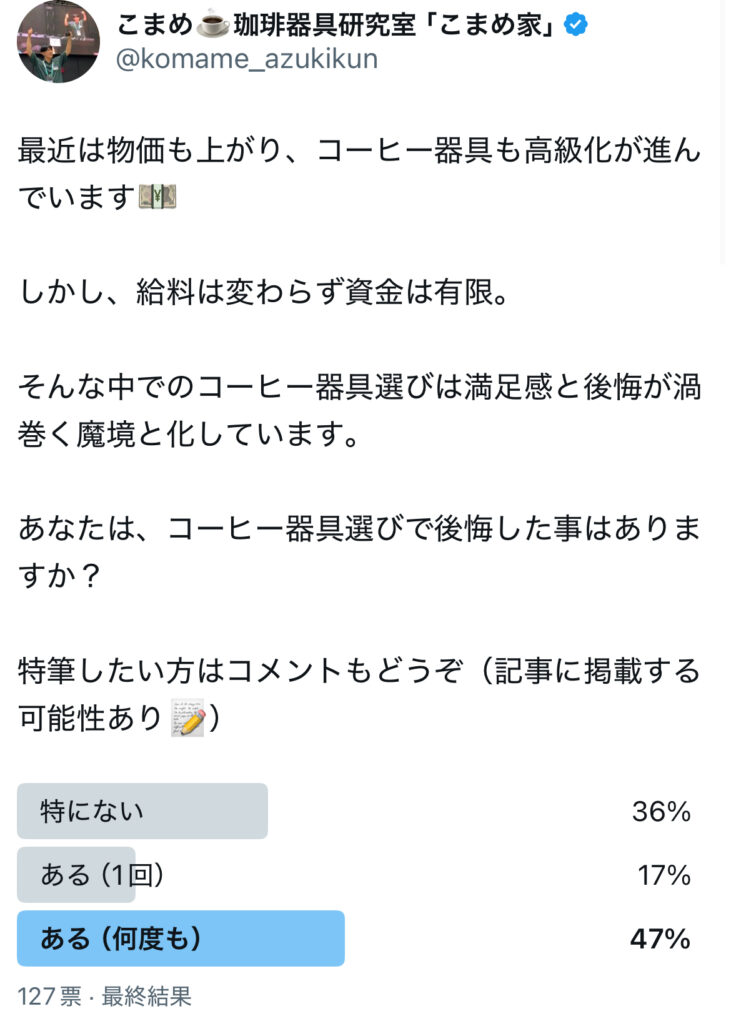Viewport: 731px width, 1024px height.
Task: Open the @komame_azukikun handle link
Action: pyautogui.click(x=247, y=59)
